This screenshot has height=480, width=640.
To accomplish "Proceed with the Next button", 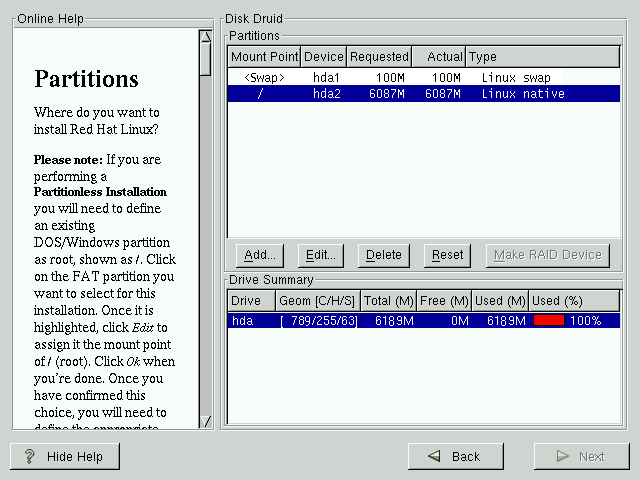I will [581, 456].
